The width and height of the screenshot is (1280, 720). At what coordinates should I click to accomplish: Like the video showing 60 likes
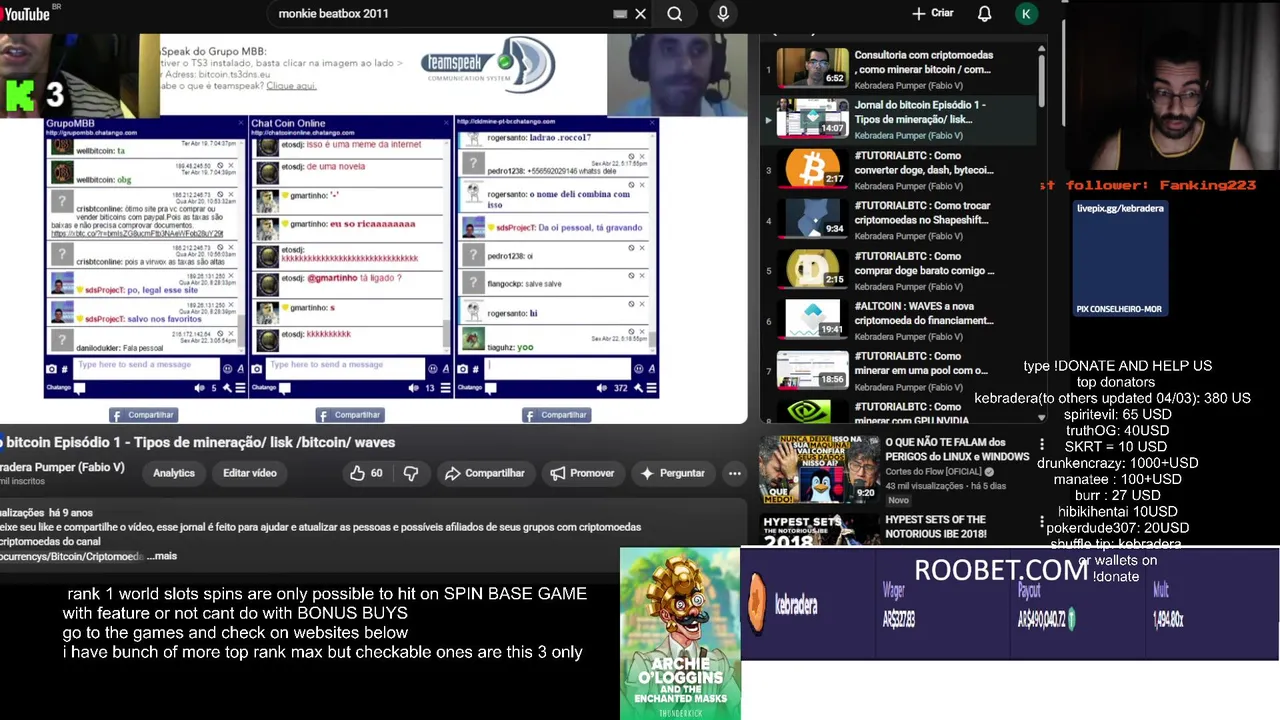pos(366,473)
